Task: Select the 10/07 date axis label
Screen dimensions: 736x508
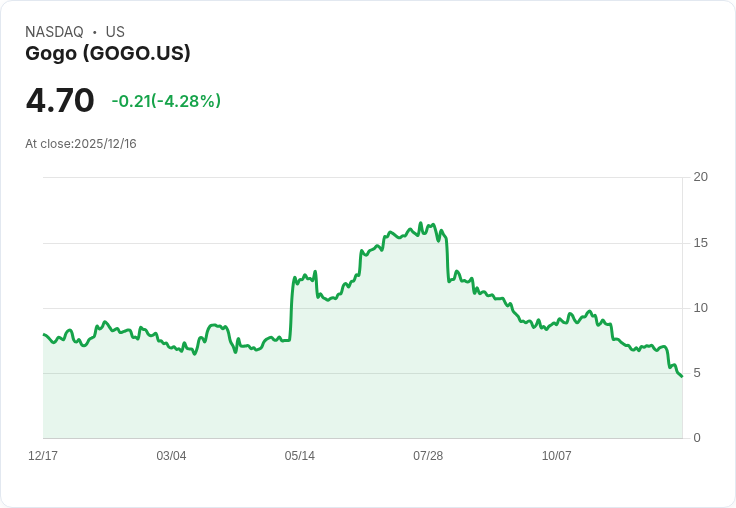Action: coord(556,456)
